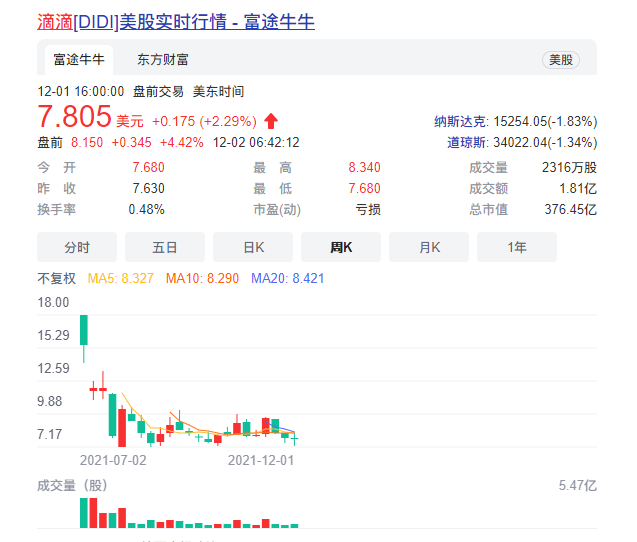The height and width of the screenshot is (542, 637).
Task: Click the 最低 low value 7.680
Action: [364, 189]
